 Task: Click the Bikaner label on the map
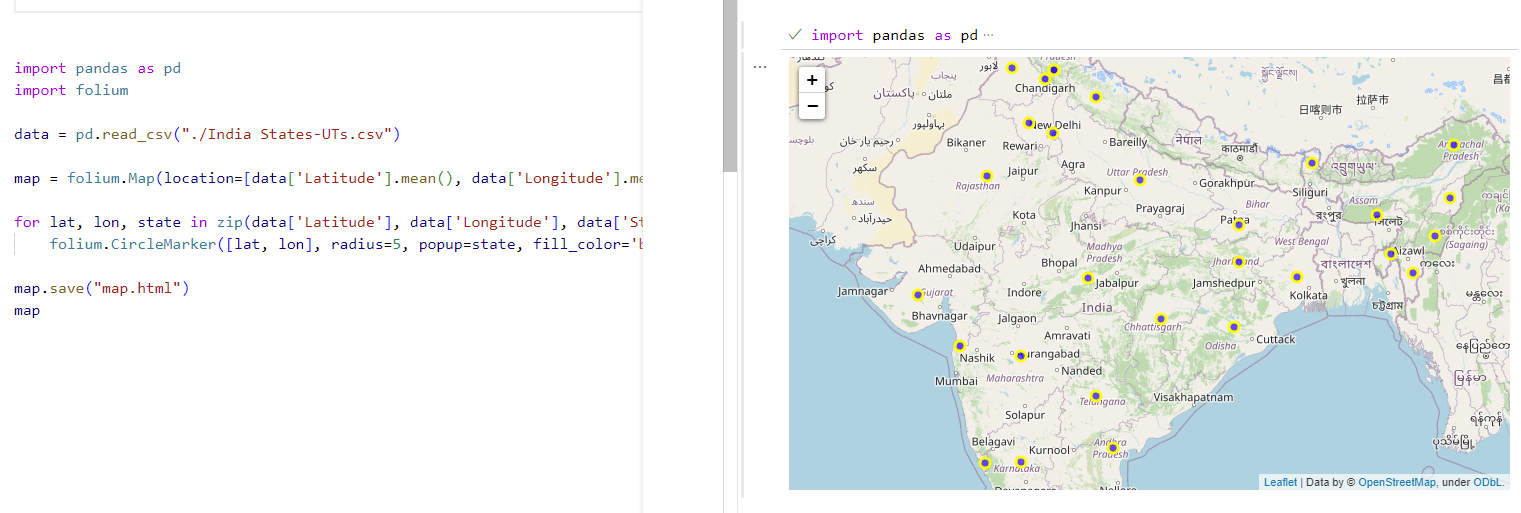(966, 142)
